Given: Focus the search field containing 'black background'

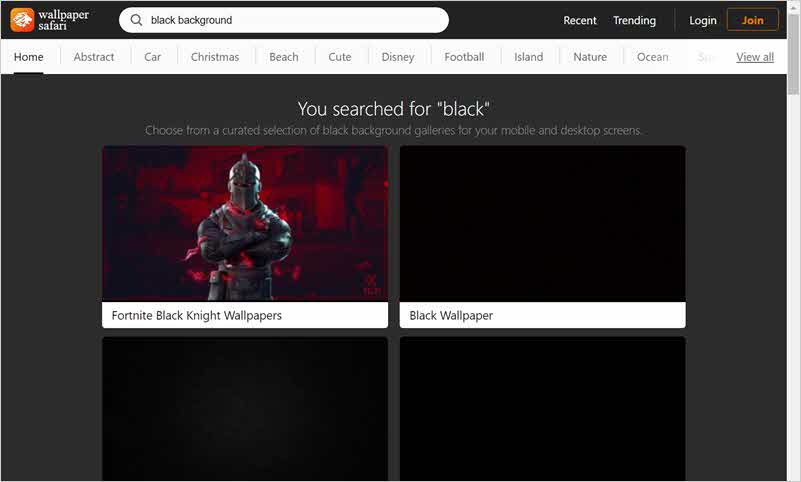Looking at the screenshot, I should point(284,20).
